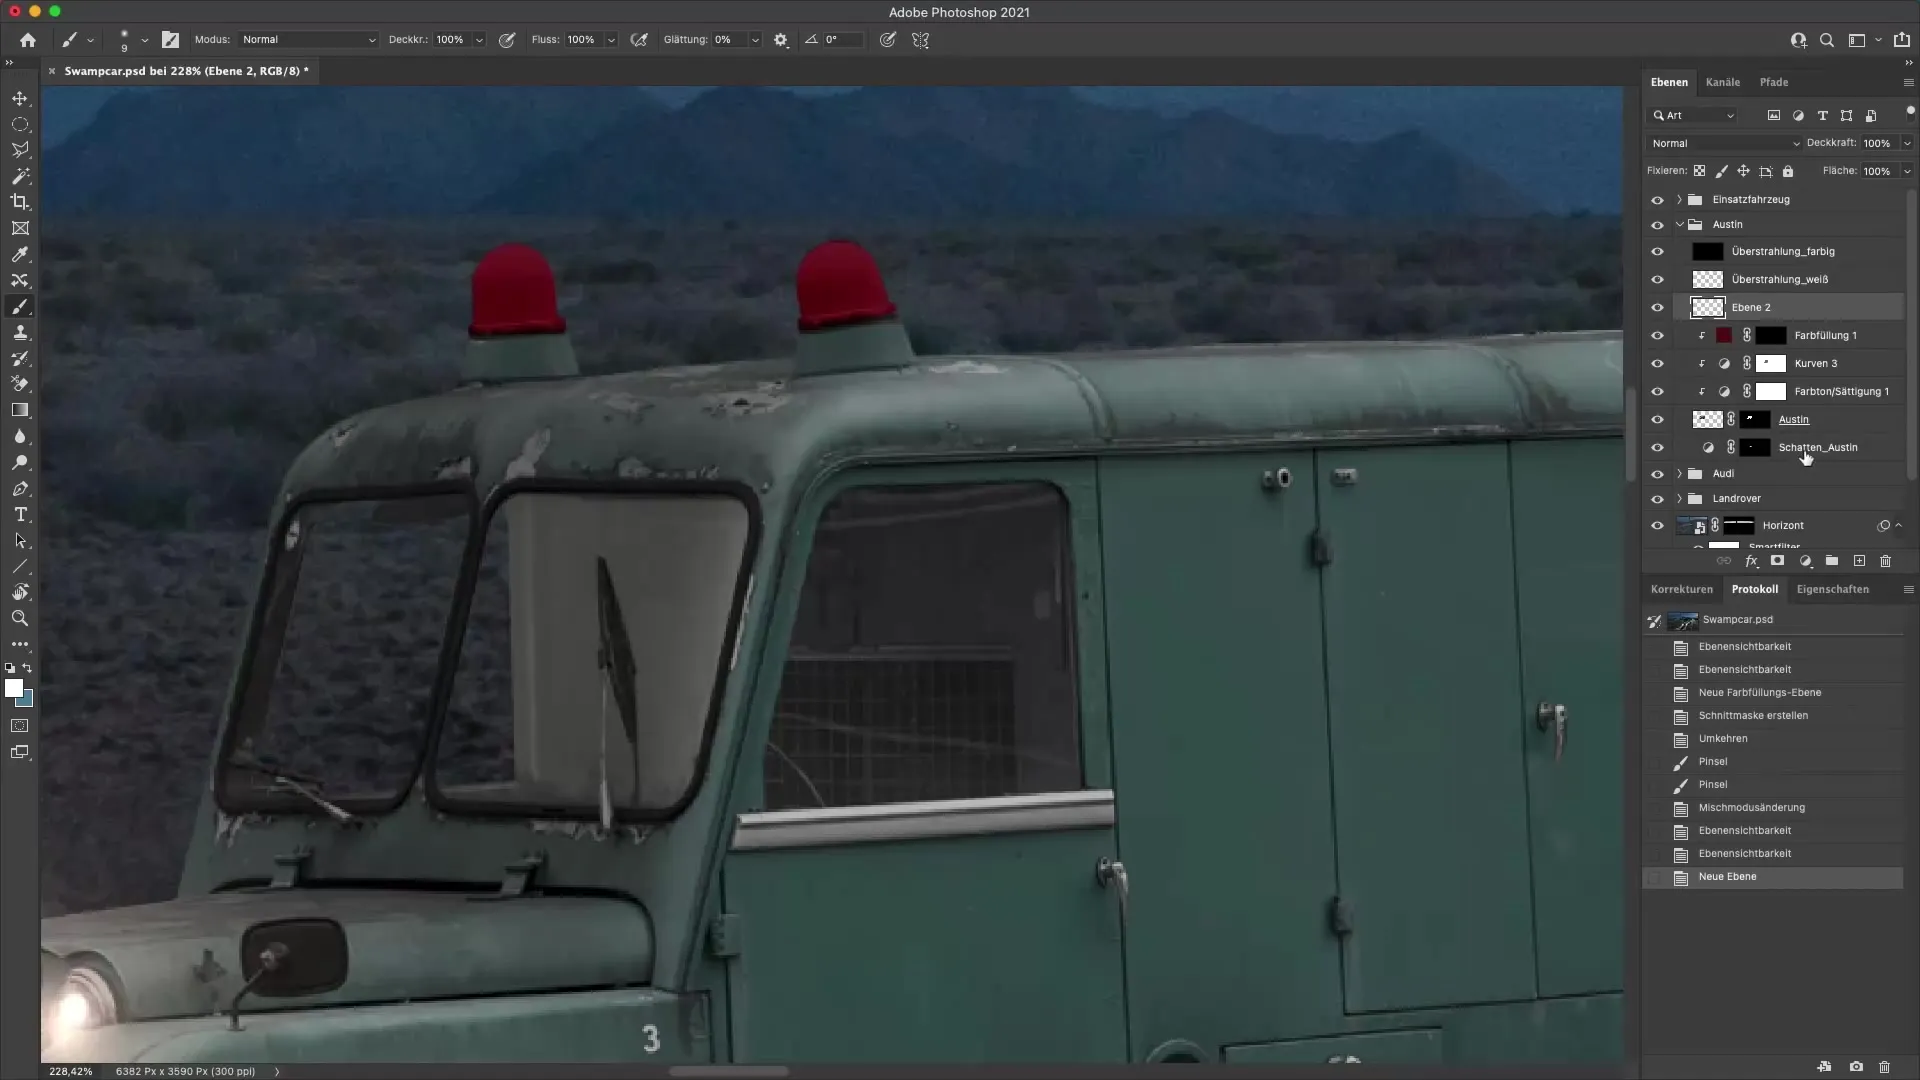Hide the Ebene 2 layer
This screenshot has height=1080, width=1920.
pos(1657,308)
